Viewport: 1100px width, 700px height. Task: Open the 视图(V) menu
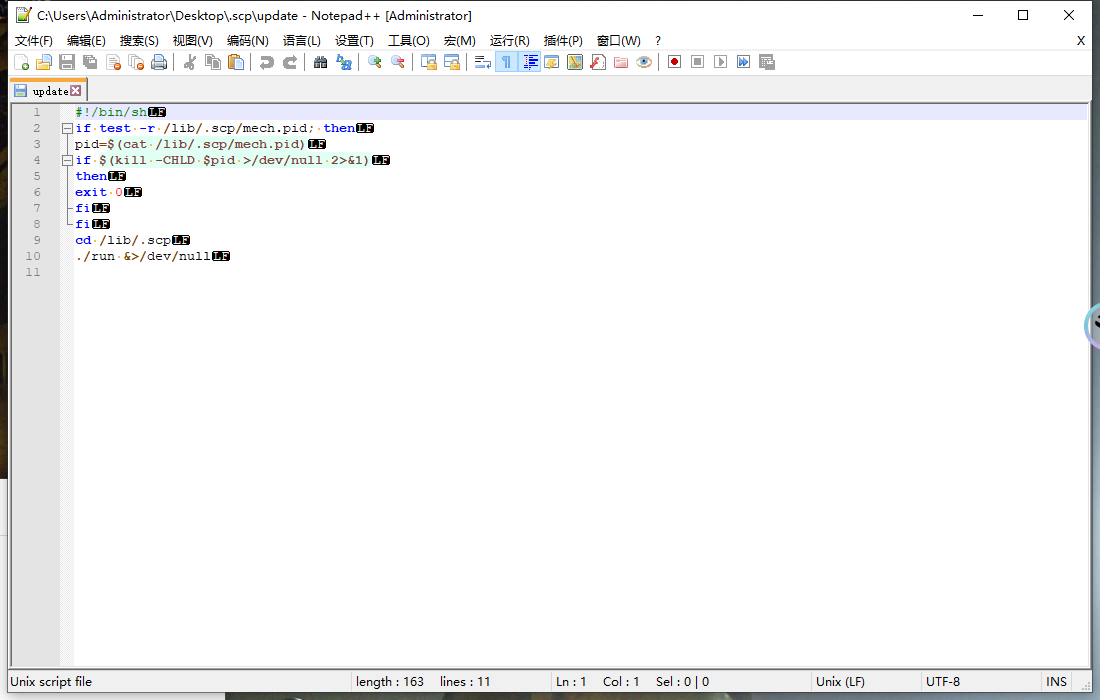tap(193, 41)
